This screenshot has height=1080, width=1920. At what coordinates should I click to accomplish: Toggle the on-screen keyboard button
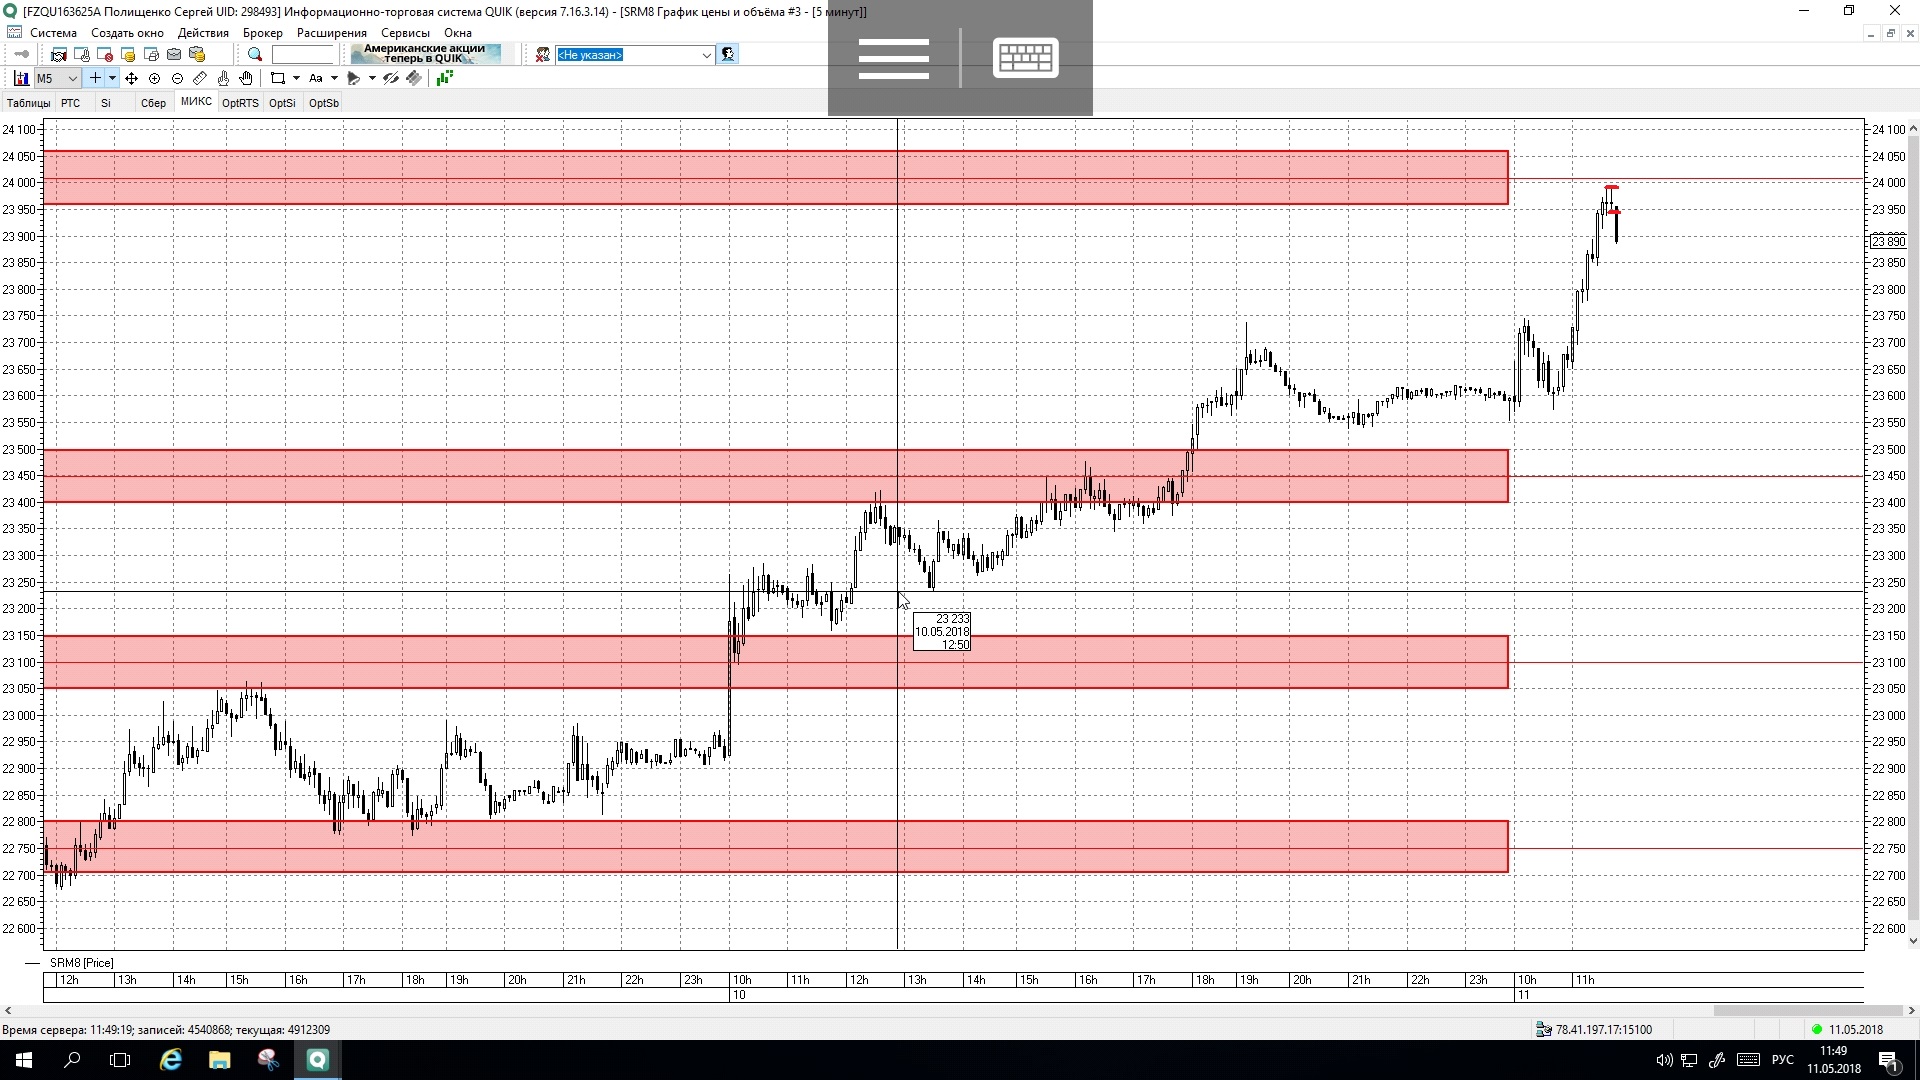pos(1025,58)
